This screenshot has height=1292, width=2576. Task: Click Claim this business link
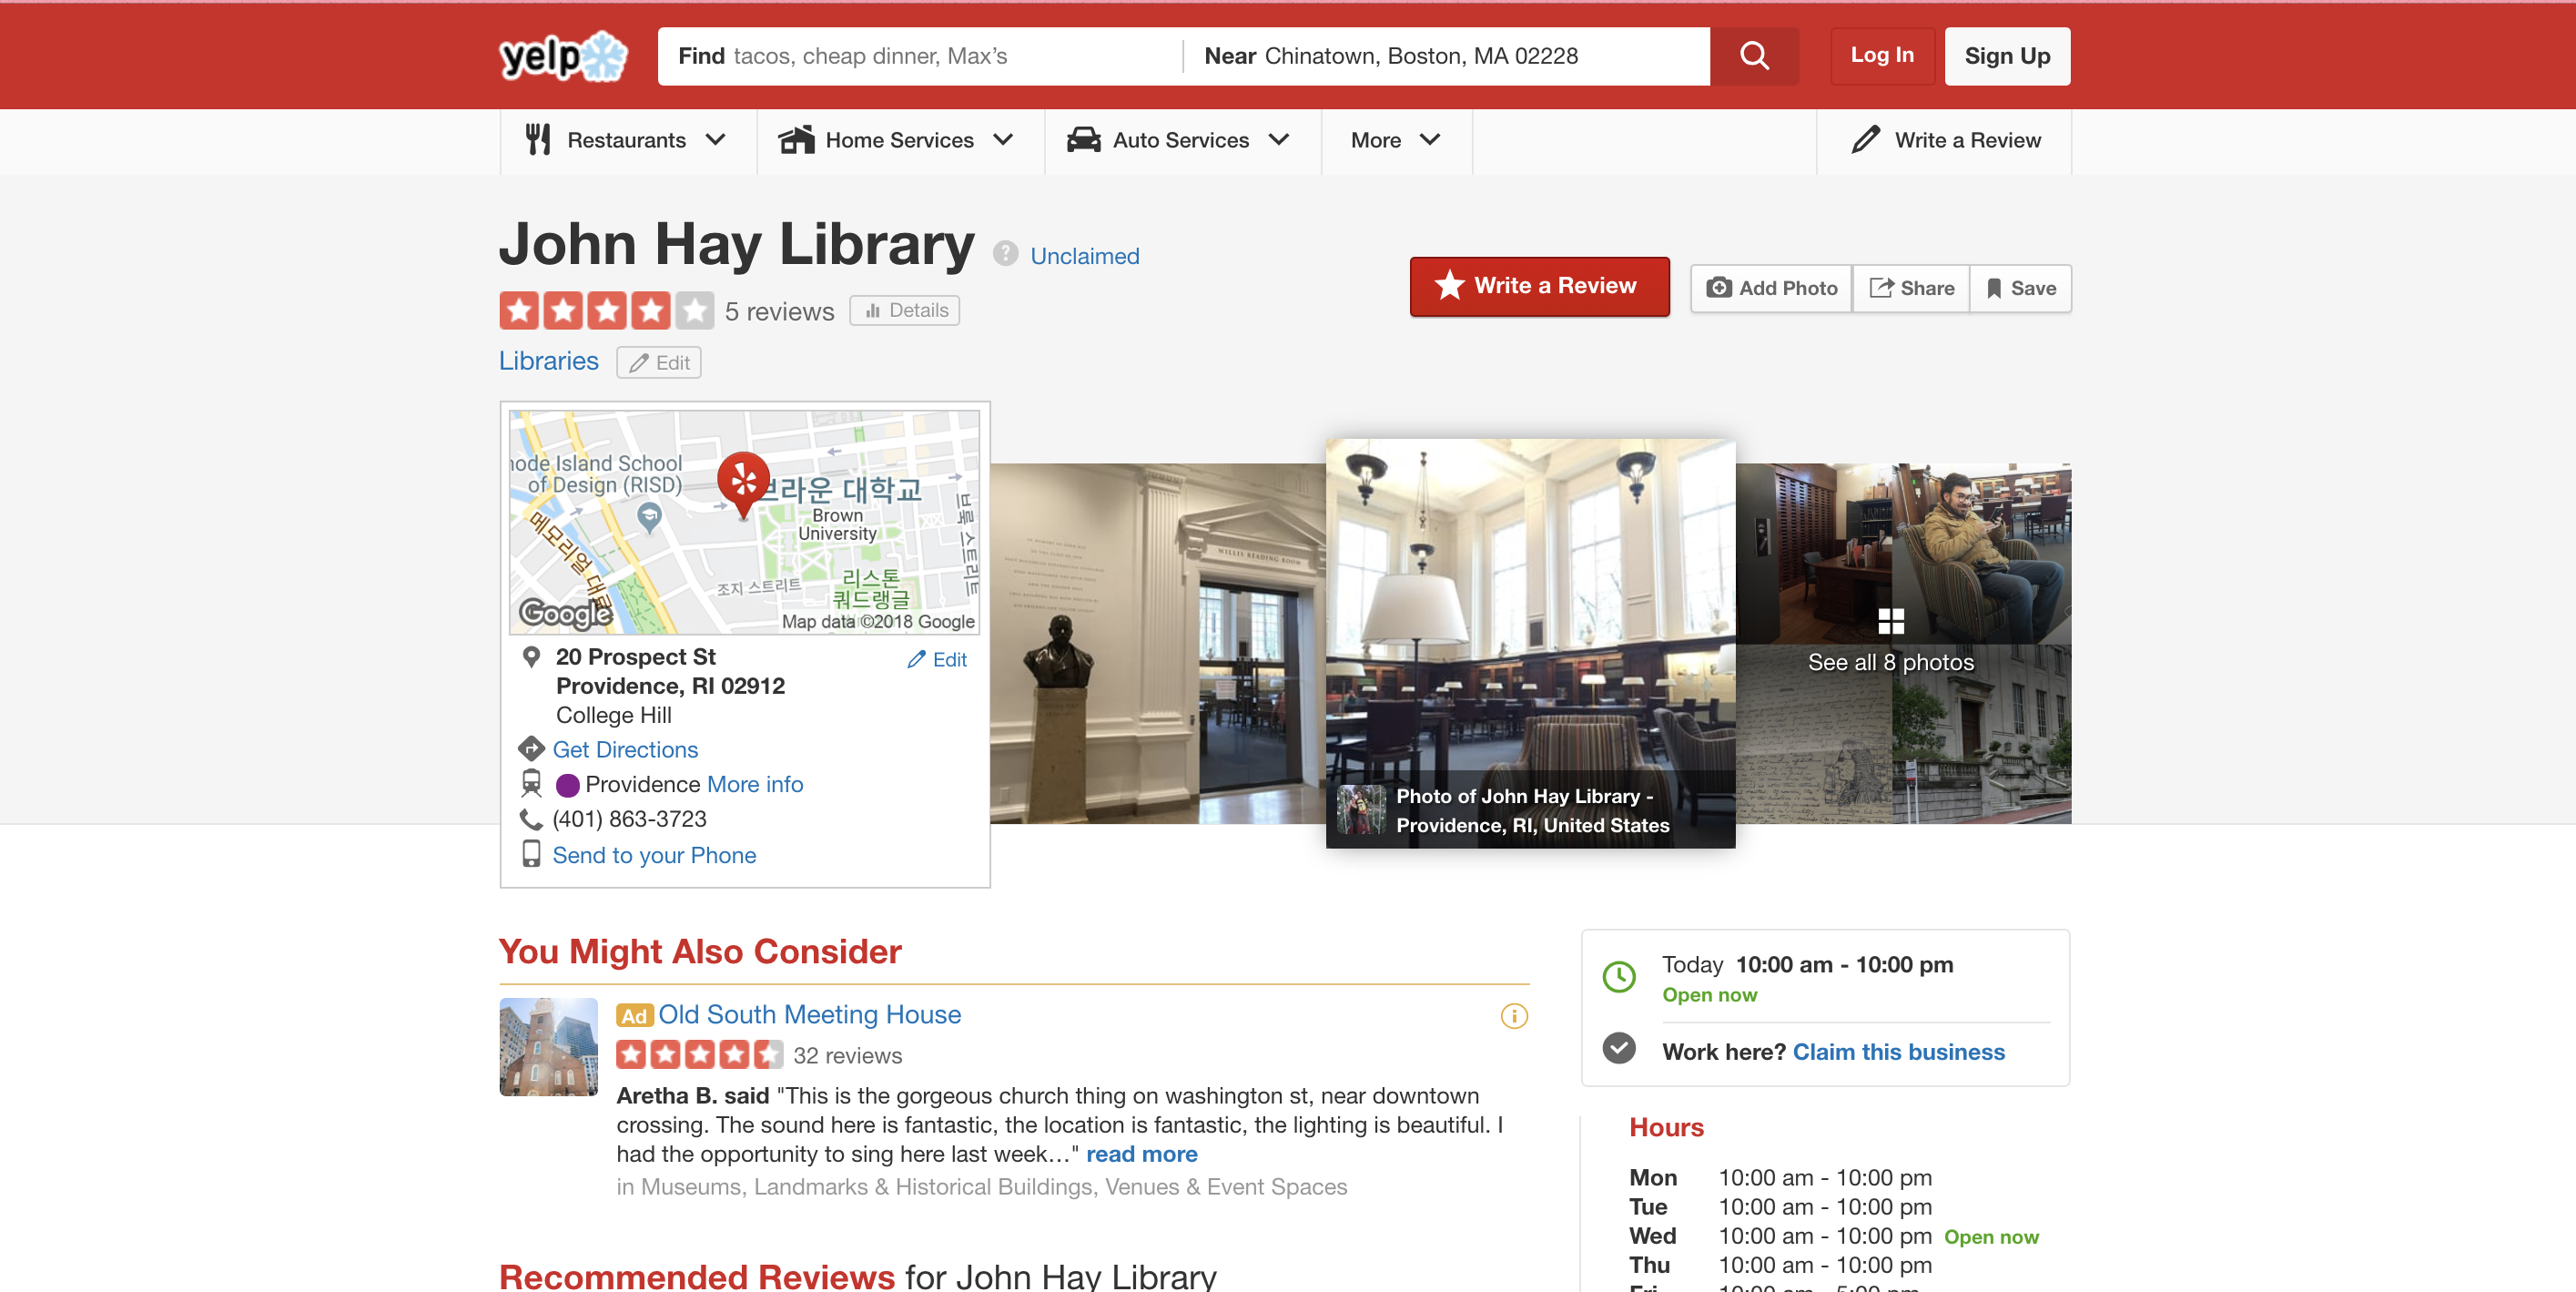(1898, 1051)
